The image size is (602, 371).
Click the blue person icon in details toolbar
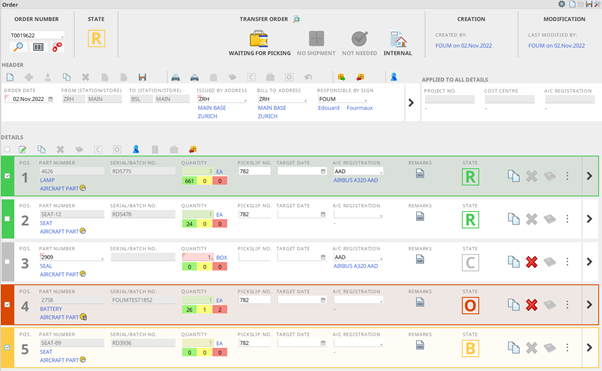(136, 149)
